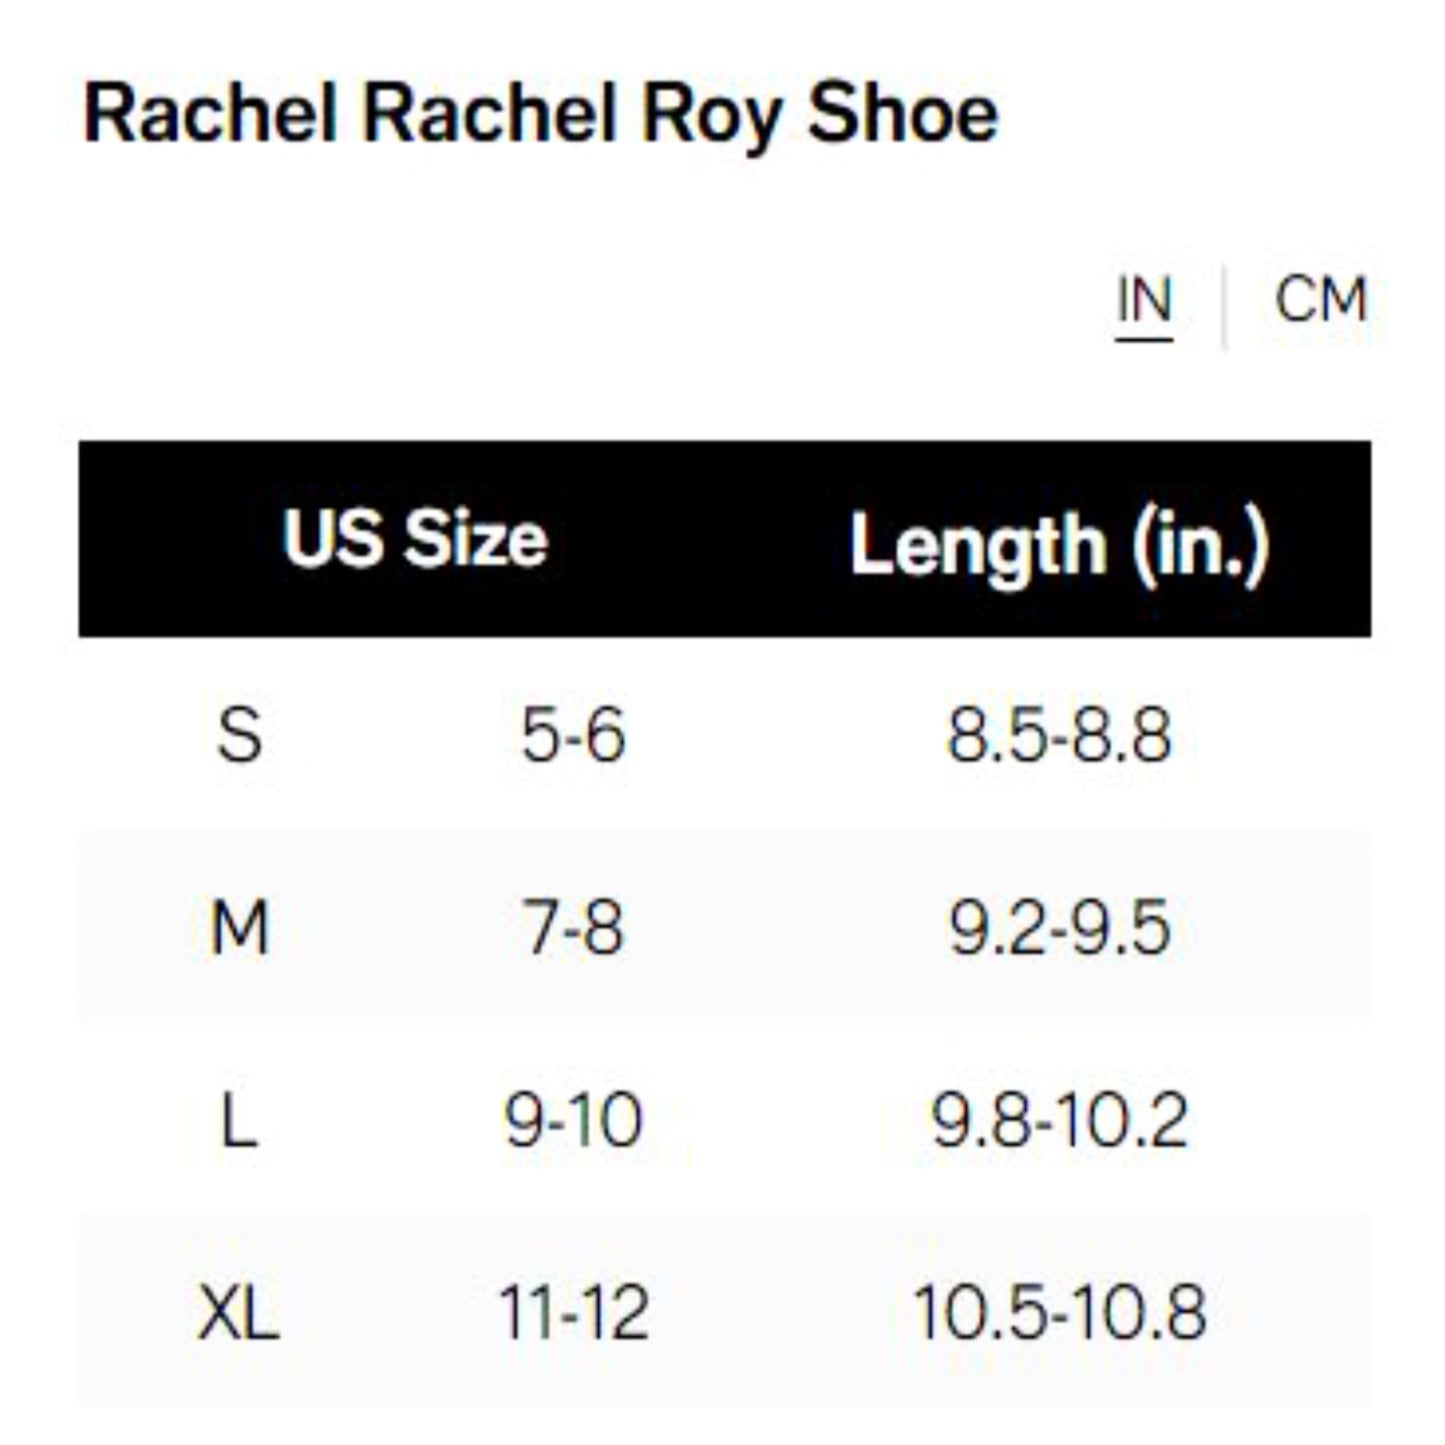Click the word Roy in the heading
This screenshot has width=1445, height=1445.
point(710,113)
